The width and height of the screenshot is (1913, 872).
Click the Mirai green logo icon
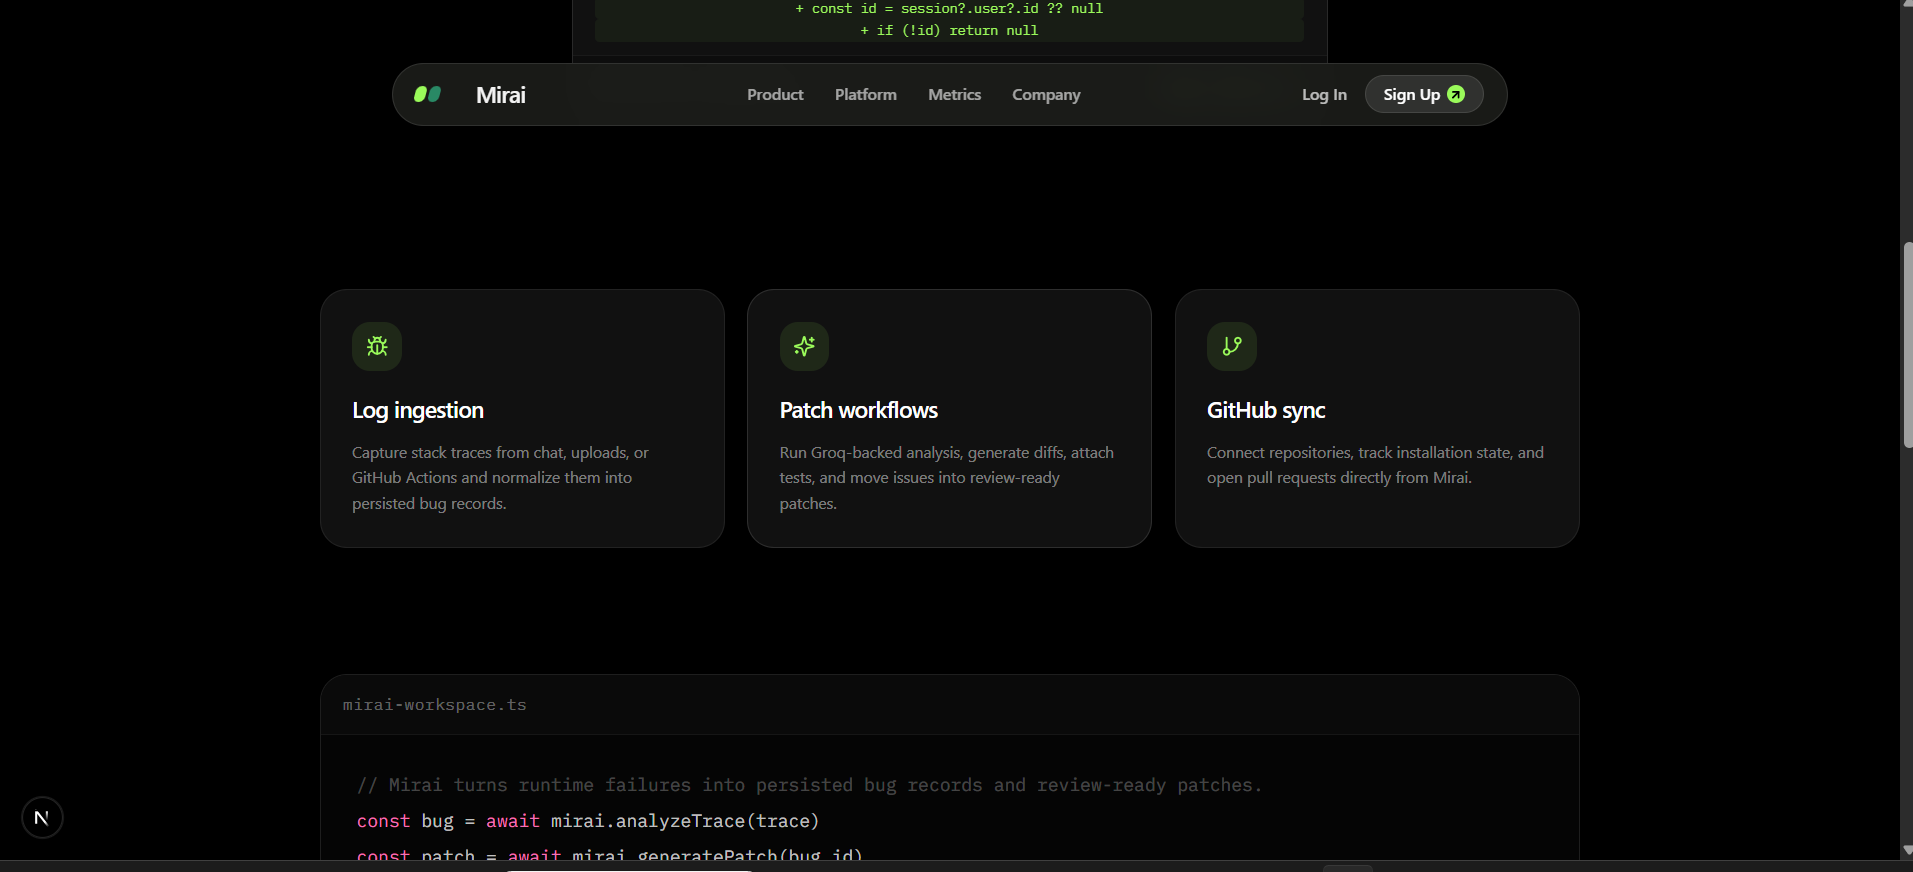(428, 94)
